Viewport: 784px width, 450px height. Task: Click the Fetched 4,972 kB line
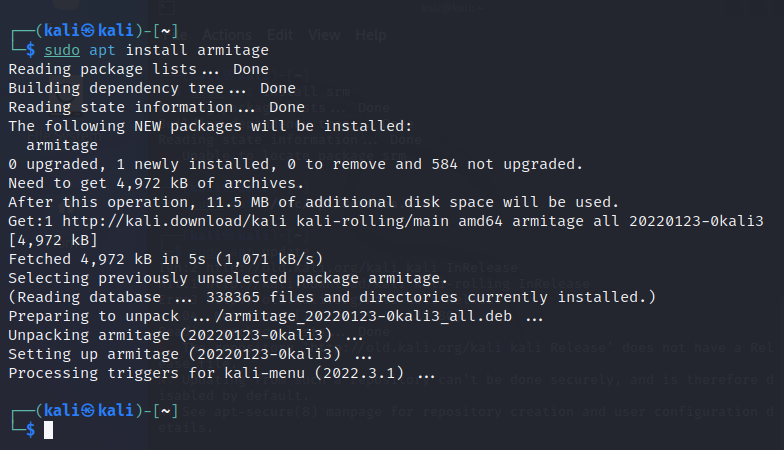point(166,259)
